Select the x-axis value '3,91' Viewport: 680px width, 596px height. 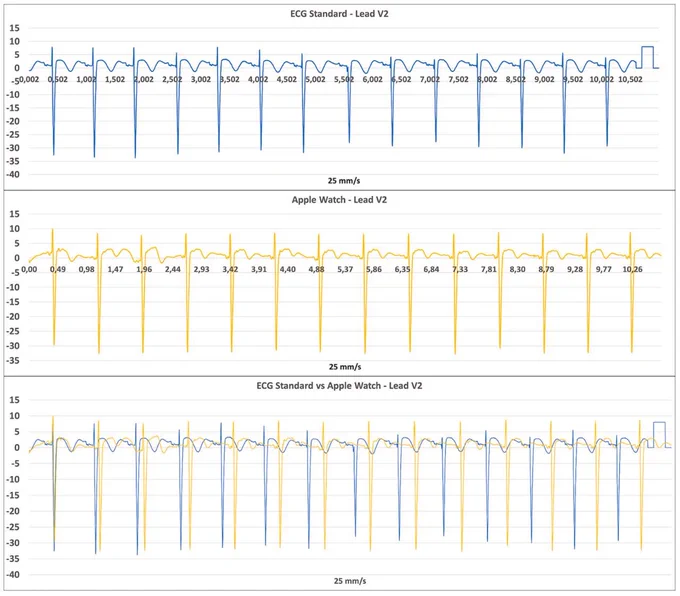pos(259,269)
